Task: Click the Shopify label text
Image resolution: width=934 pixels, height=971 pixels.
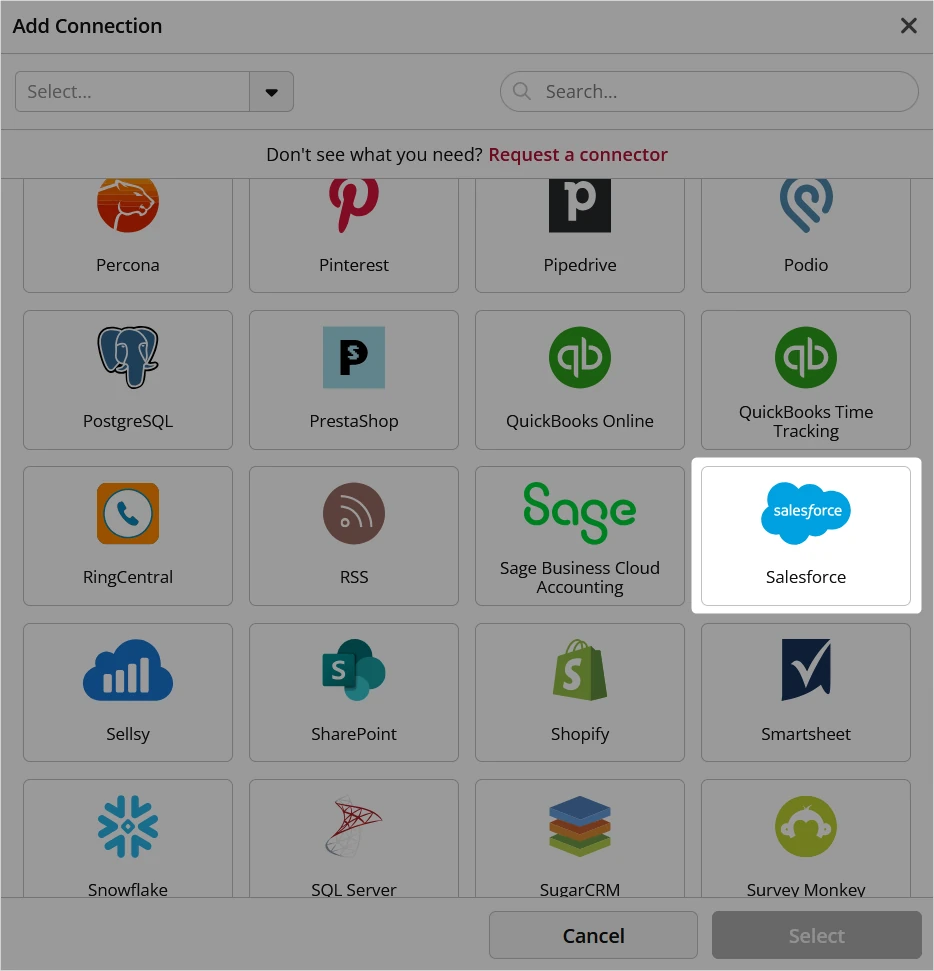Action: click(580, 734)
